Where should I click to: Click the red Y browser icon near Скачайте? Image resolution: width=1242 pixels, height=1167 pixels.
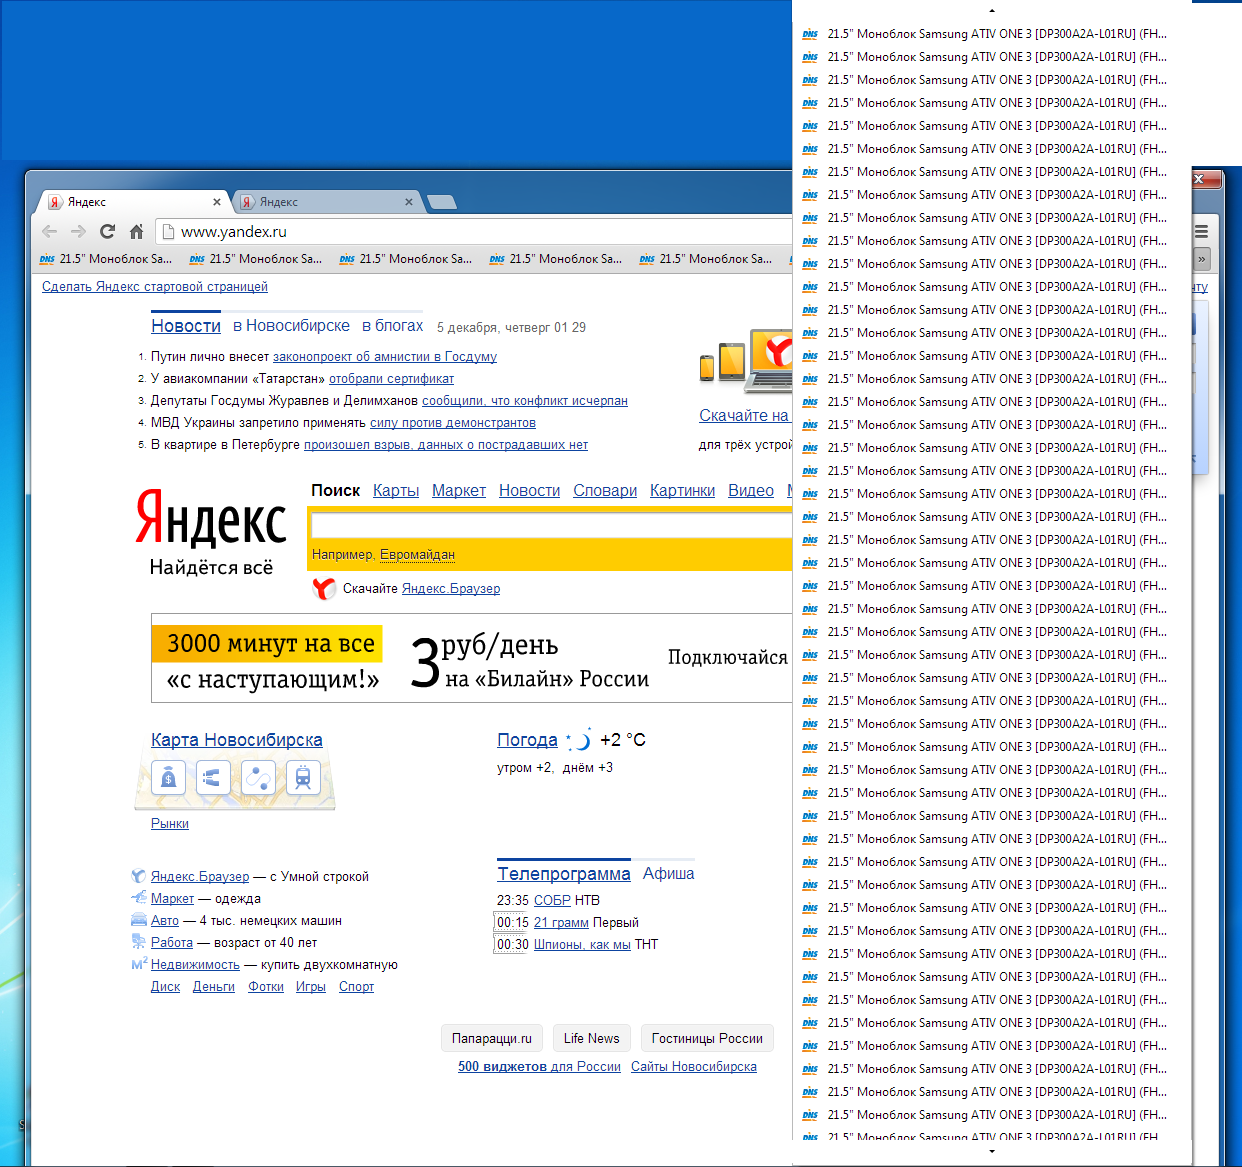tap(324, 589)
